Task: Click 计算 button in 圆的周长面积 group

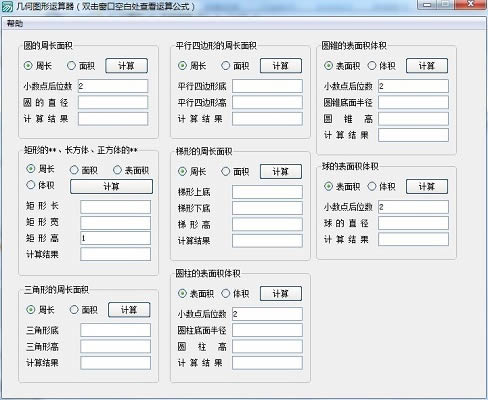Action: click(126, 66)
